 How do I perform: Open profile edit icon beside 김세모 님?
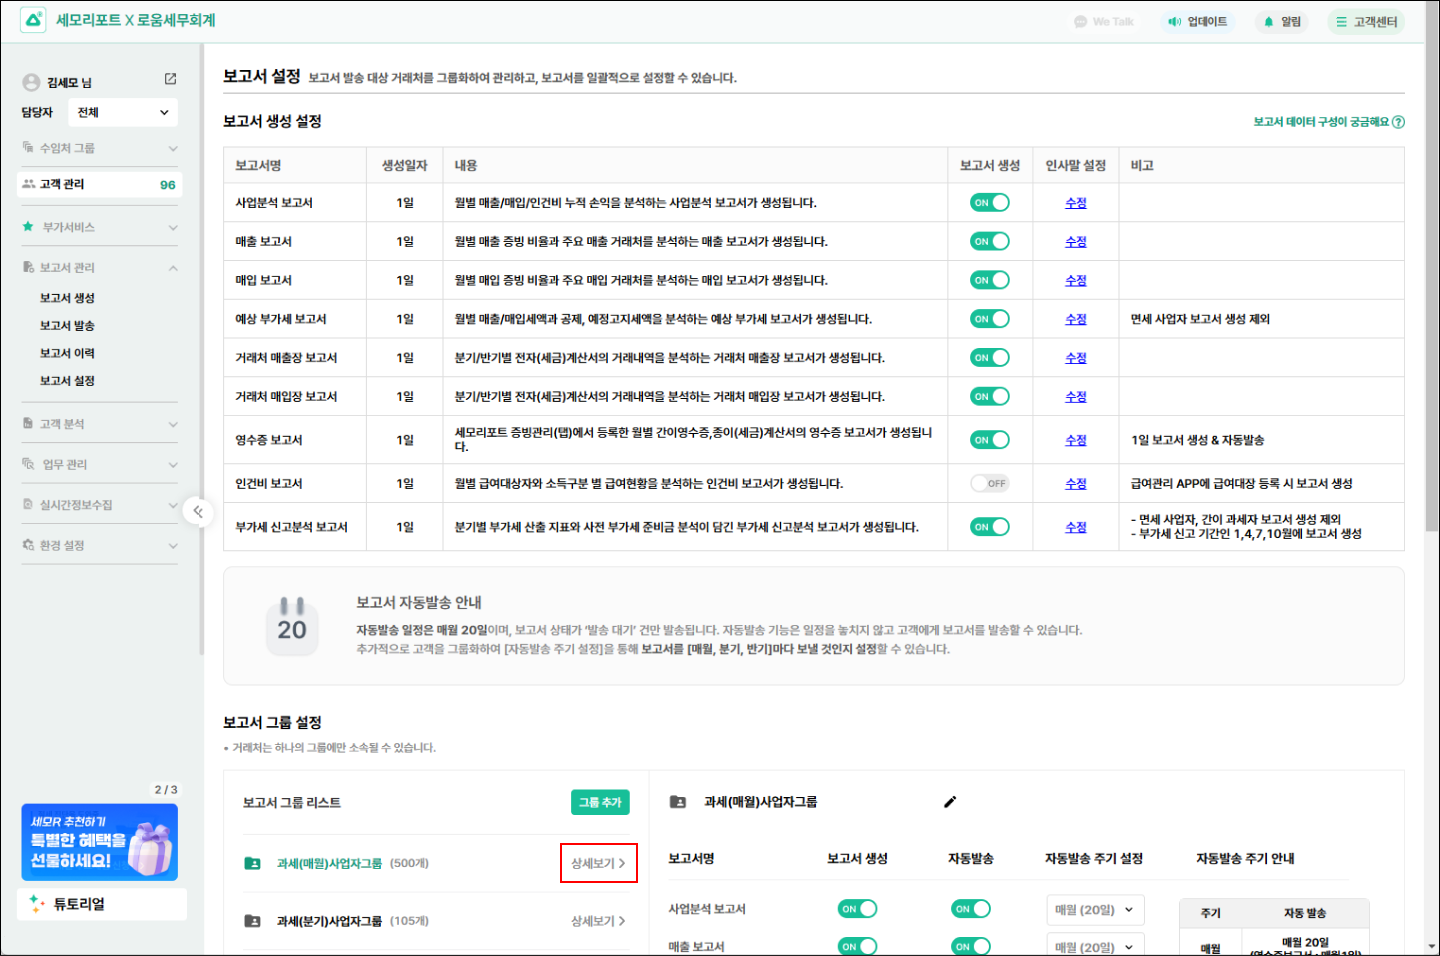click(x=170, y=79)
